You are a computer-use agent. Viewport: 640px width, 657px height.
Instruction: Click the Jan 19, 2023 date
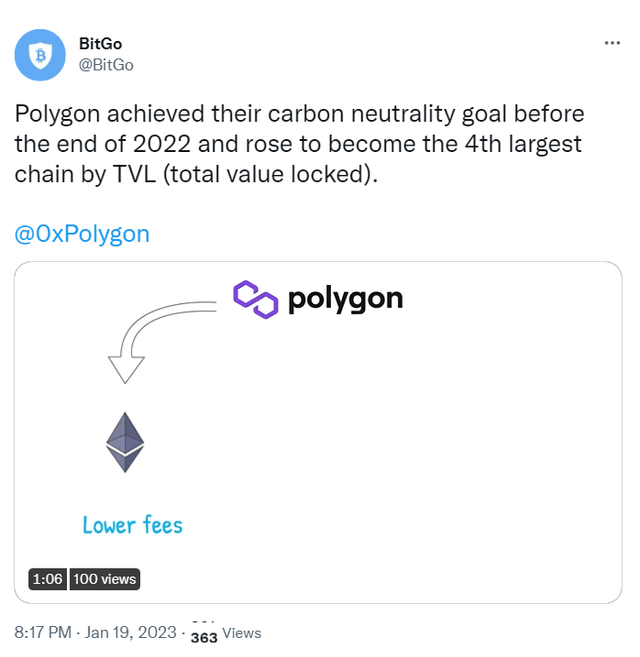[x=133, y=633]
